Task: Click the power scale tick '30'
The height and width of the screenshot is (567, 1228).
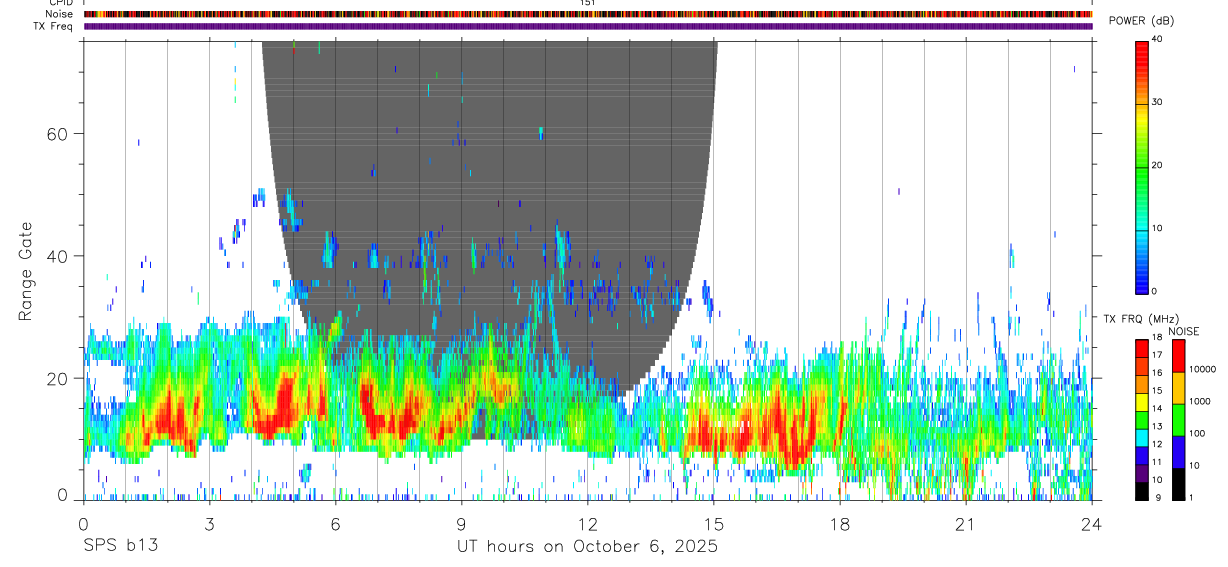Action: (x=1157, y=103)
